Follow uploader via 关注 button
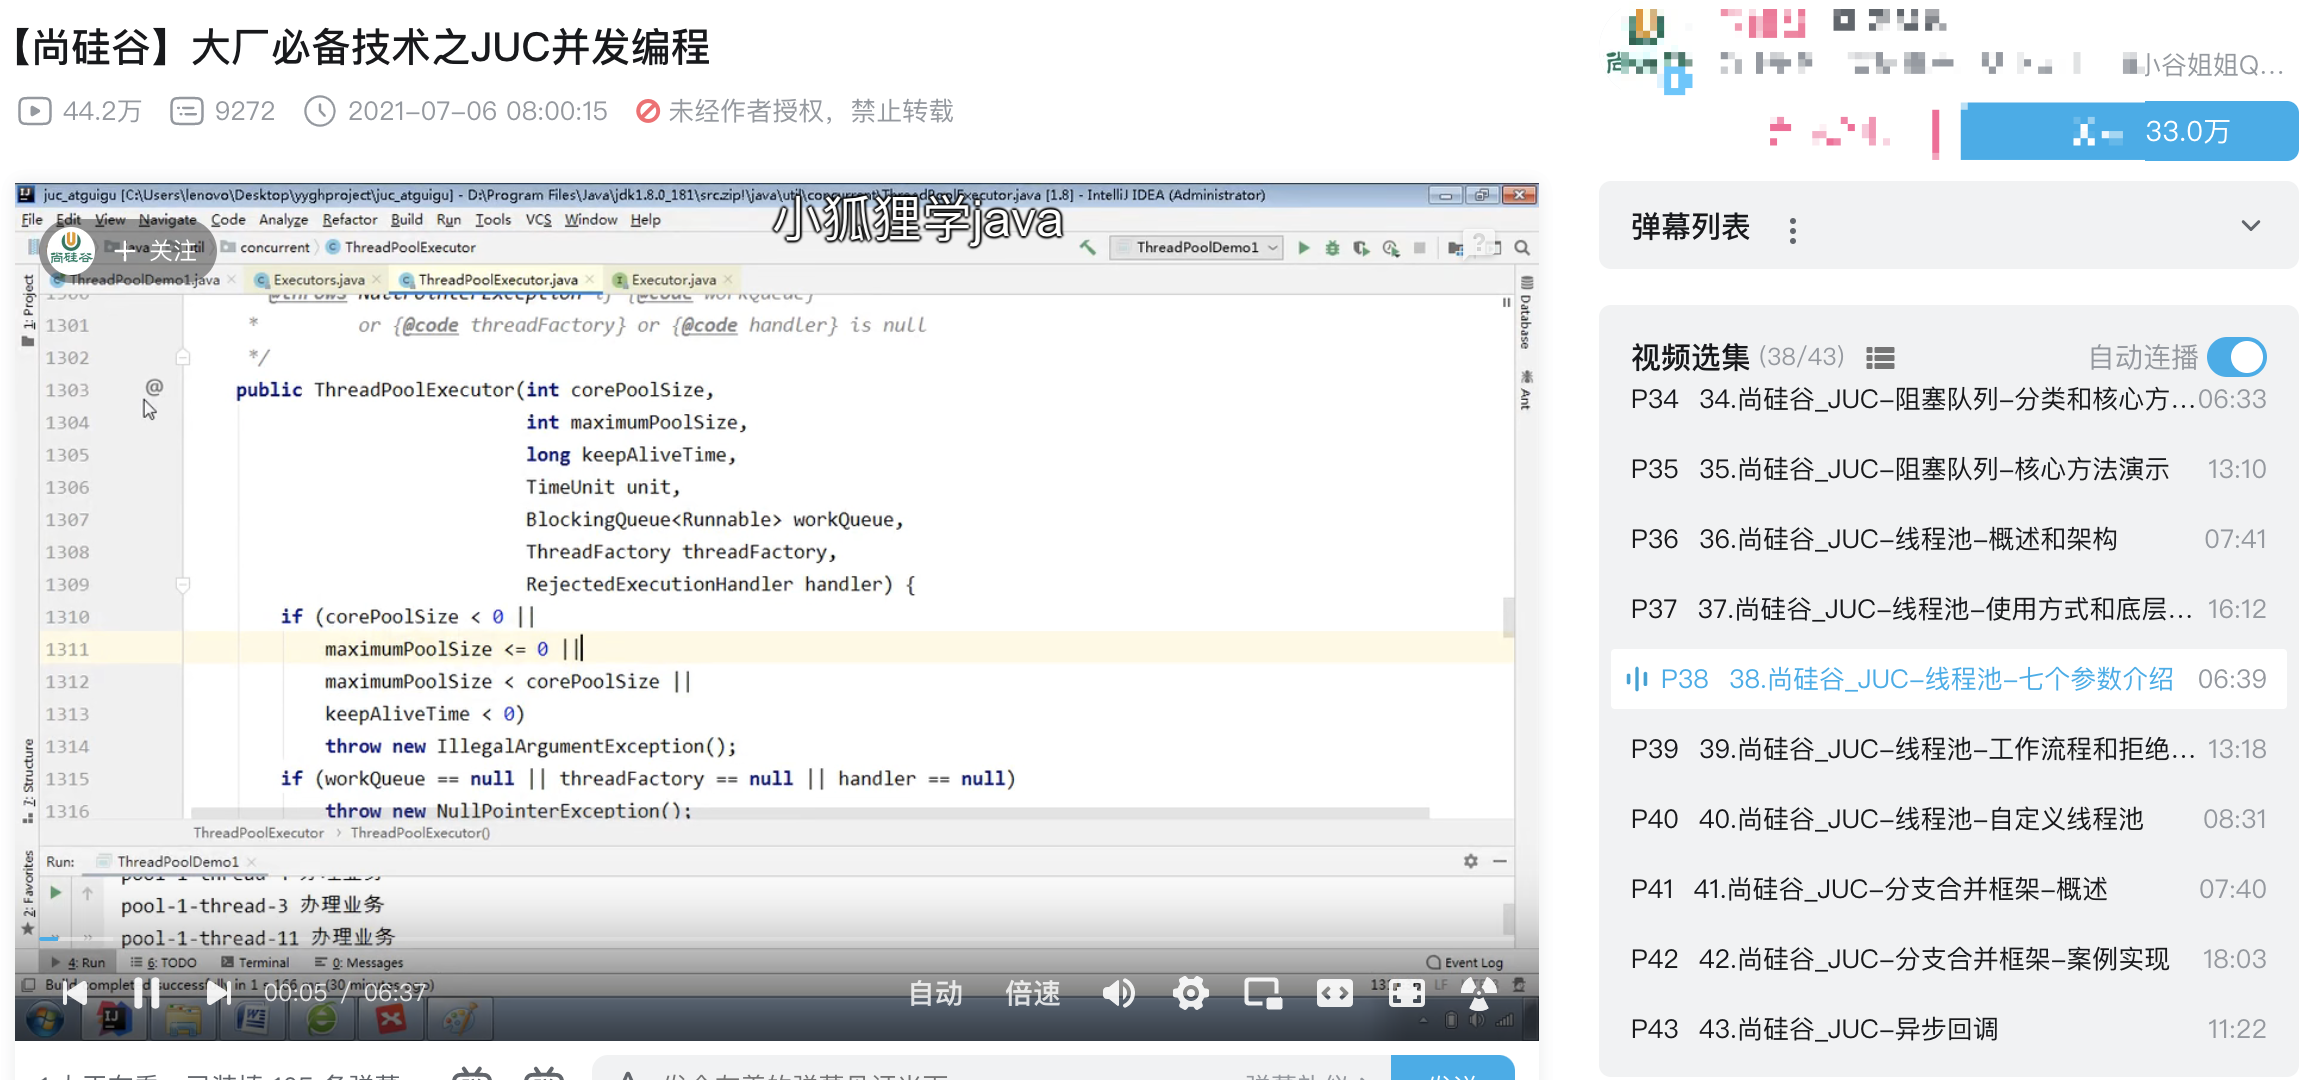Screen dimensions: 2318x1080 click(x=156, y=250)
